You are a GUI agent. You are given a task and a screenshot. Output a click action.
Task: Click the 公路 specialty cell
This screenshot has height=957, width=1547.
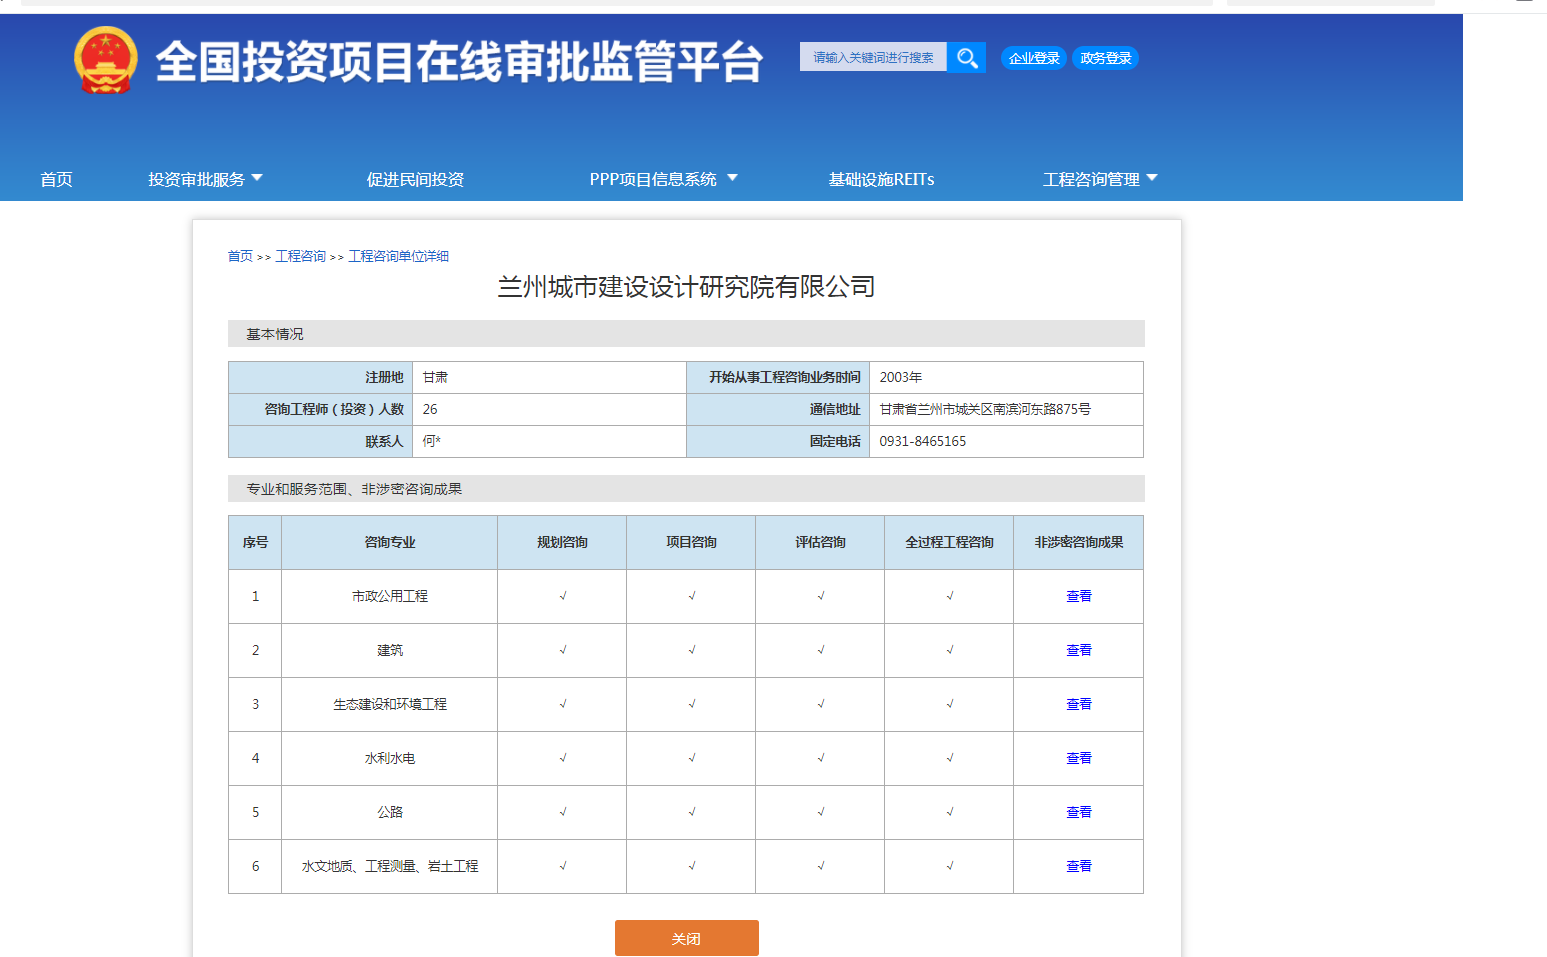coord(389,812)
